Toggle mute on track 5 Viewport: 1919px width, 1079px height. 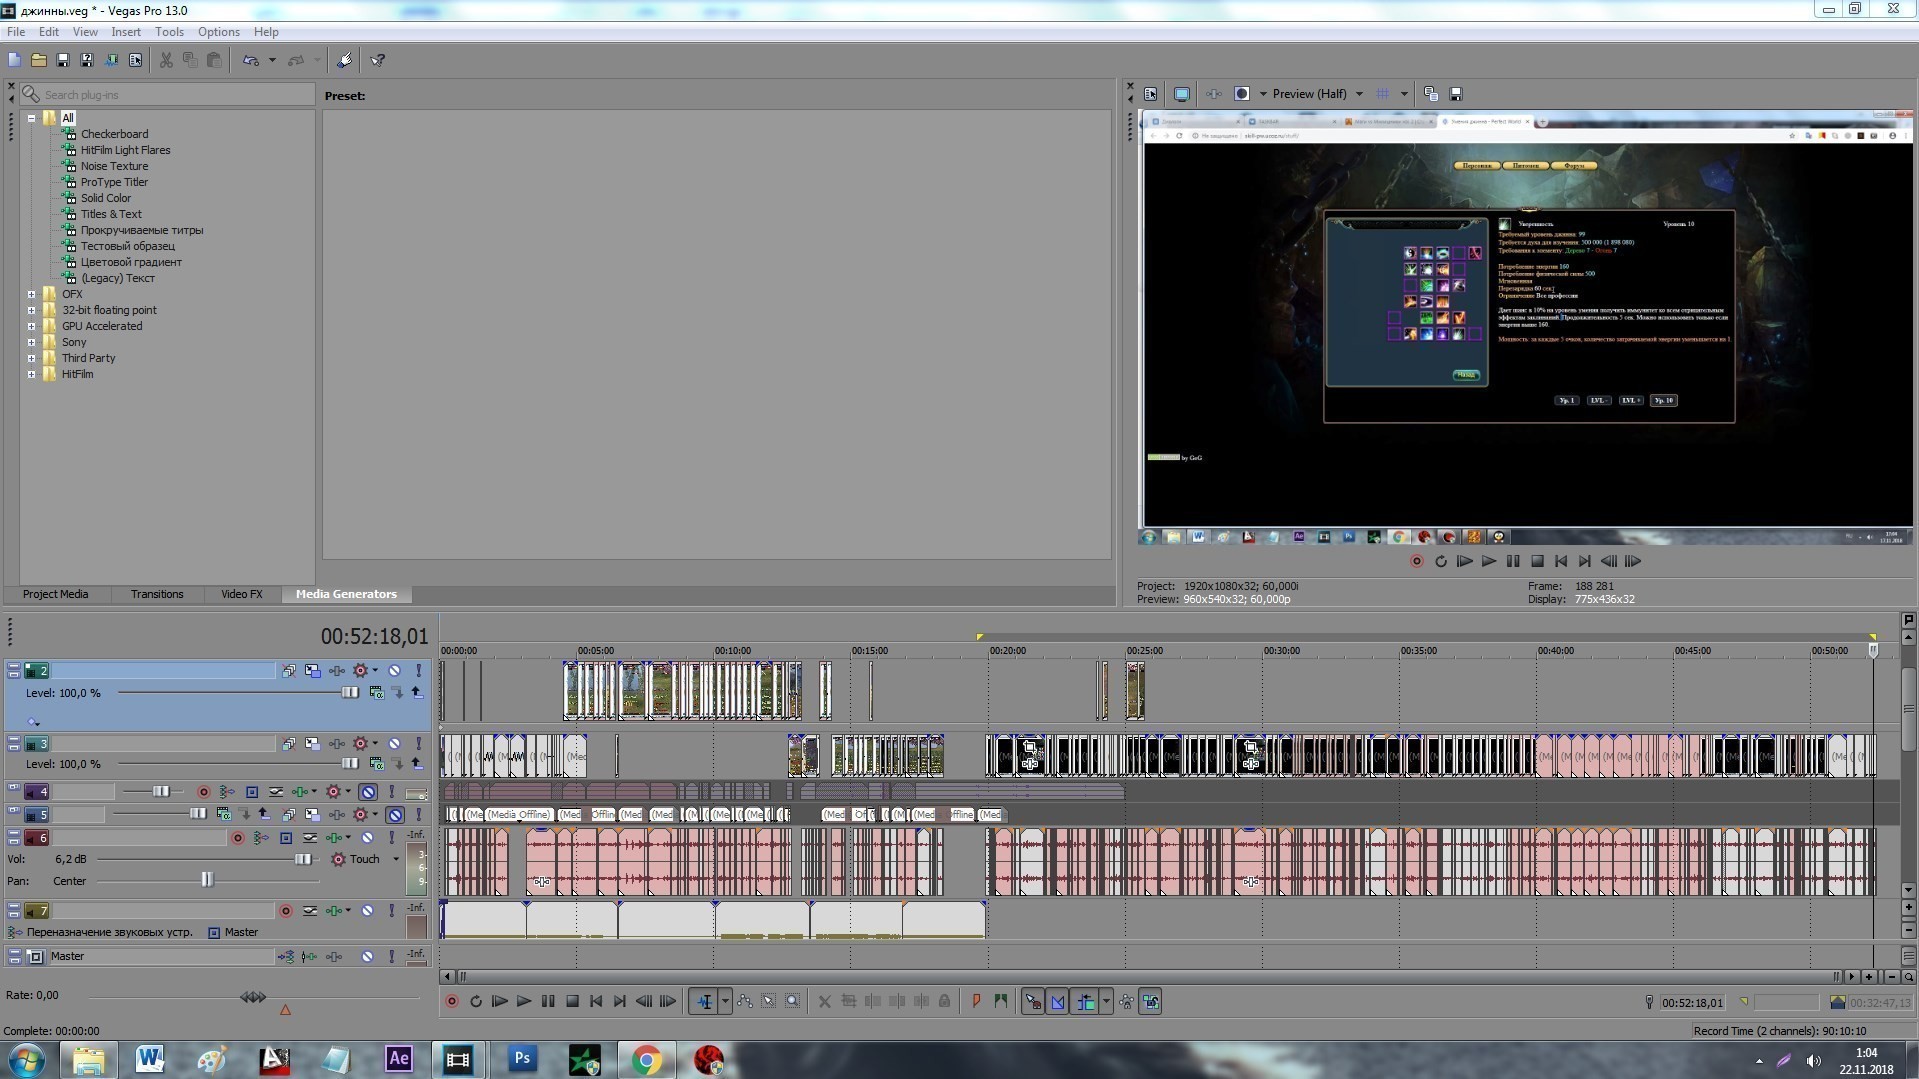395,815
